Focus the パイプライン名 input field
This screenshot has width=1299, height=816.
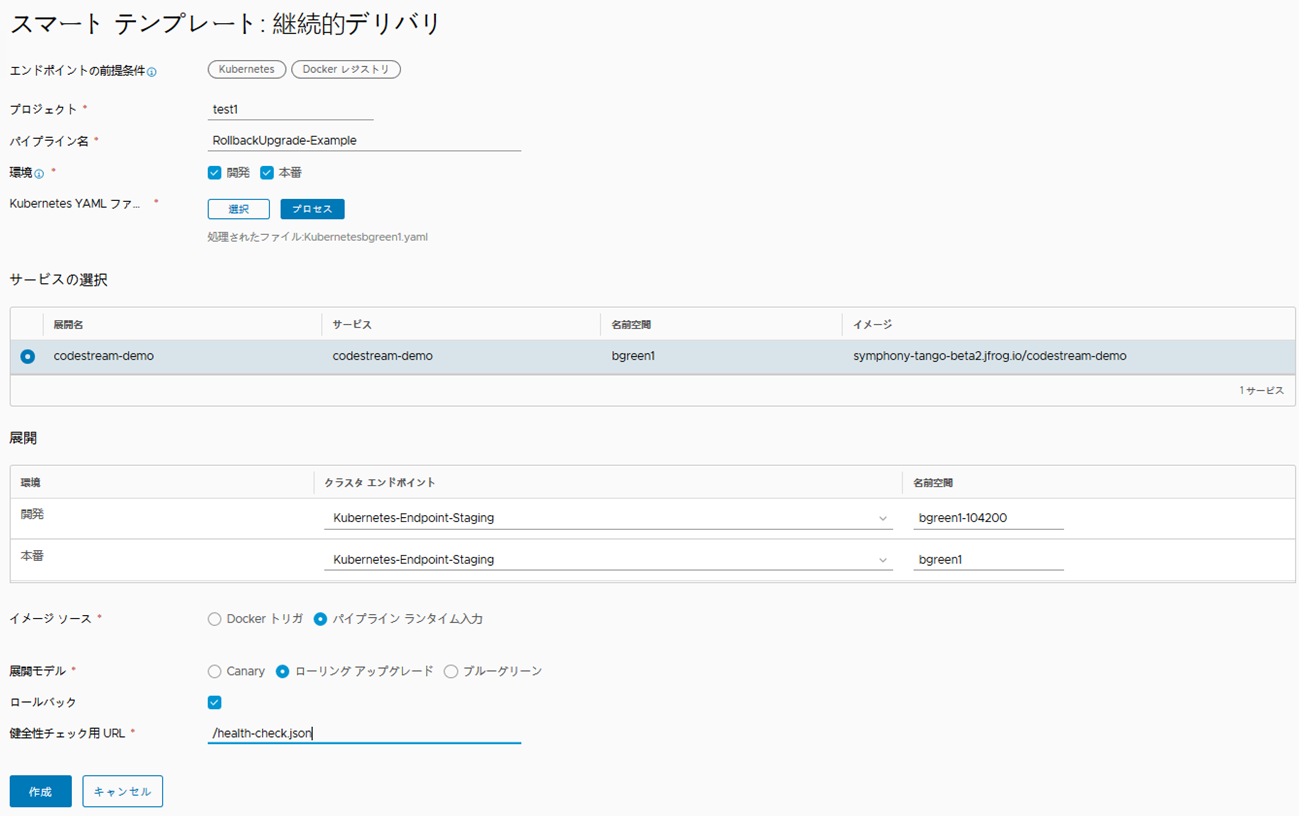tap(364, 140)
